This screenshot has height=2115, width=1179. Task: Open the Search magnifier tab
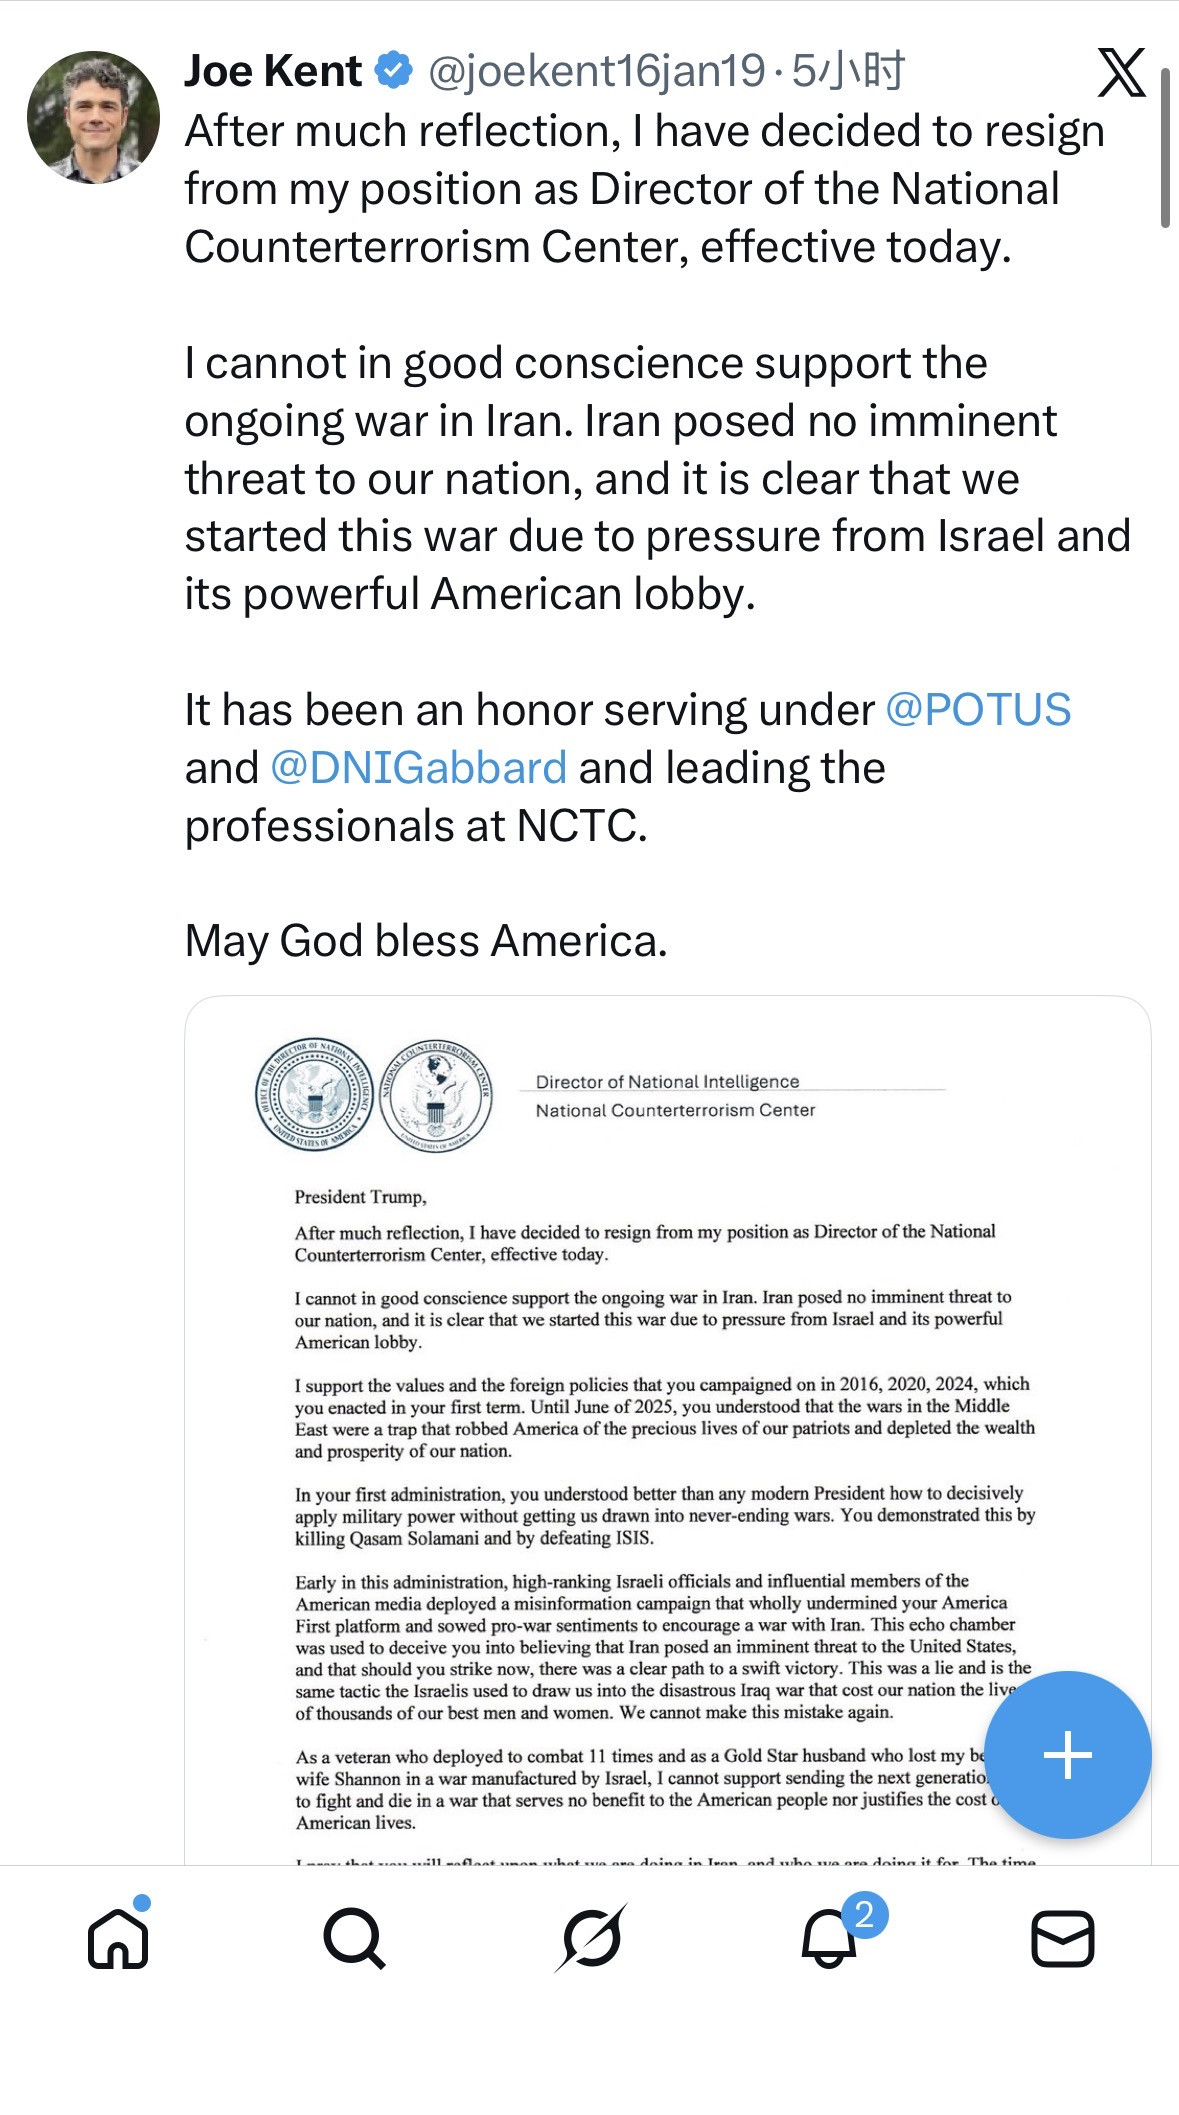pyautogui.click(x=354, y=1938)
